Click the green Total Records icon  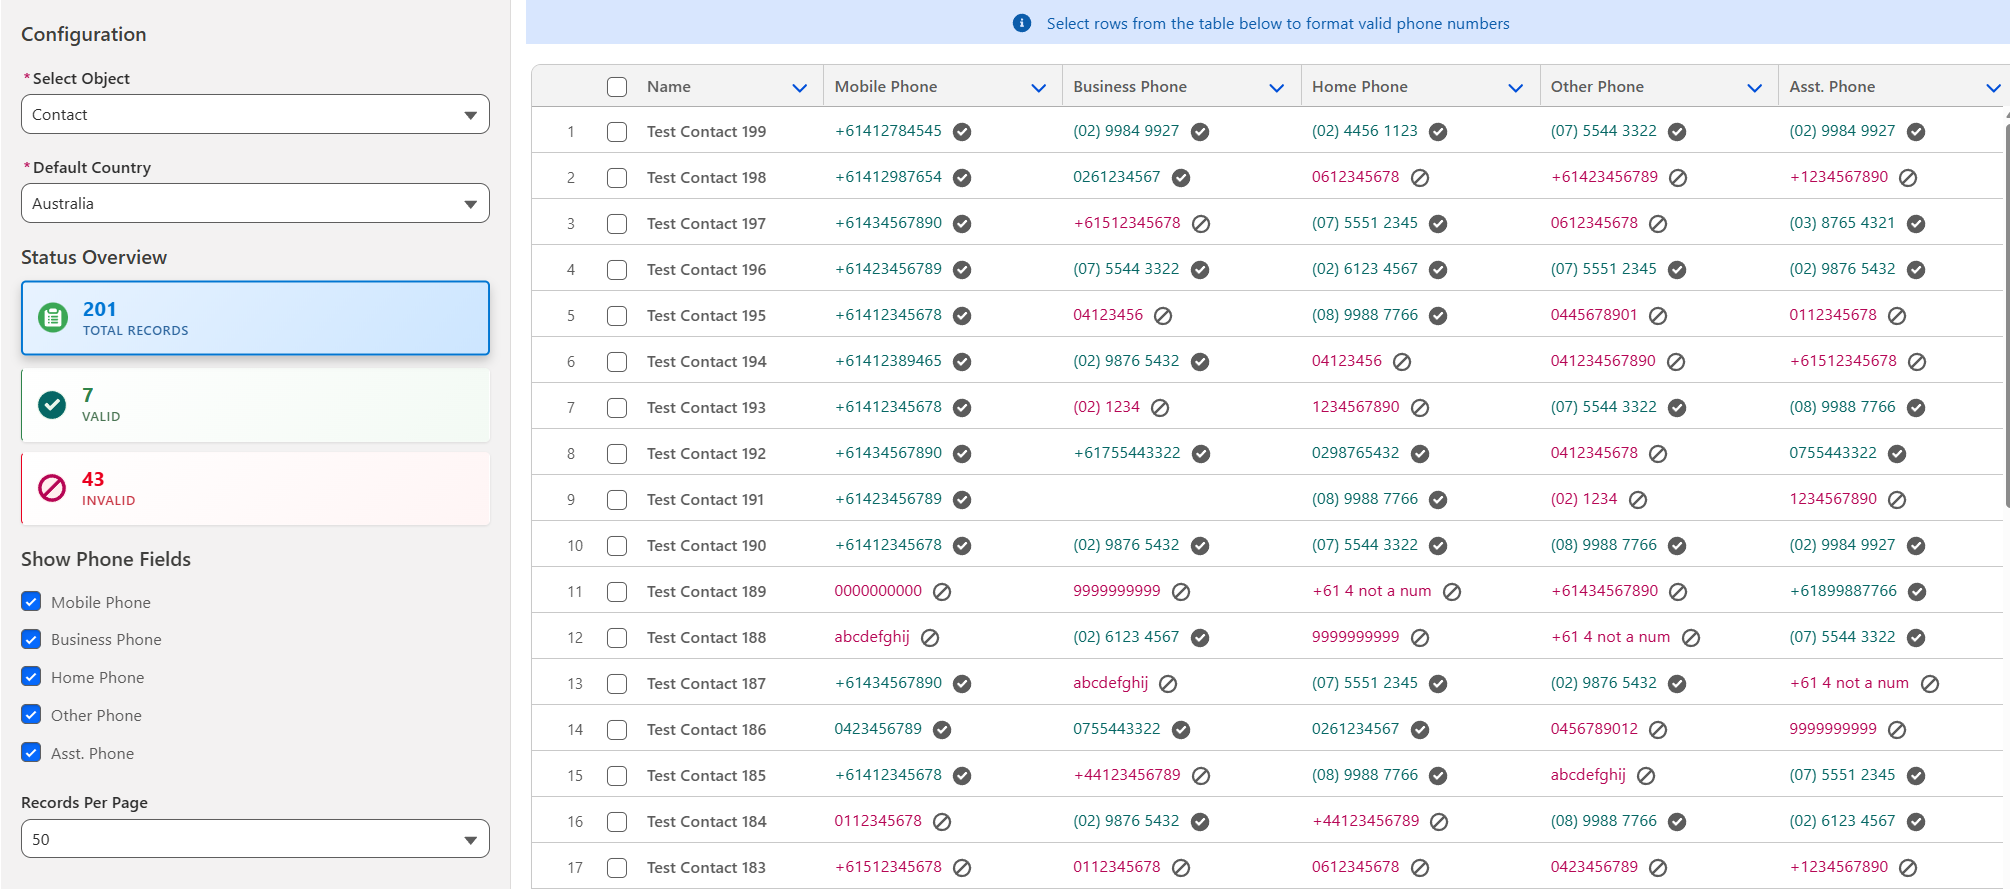(53, 318)
